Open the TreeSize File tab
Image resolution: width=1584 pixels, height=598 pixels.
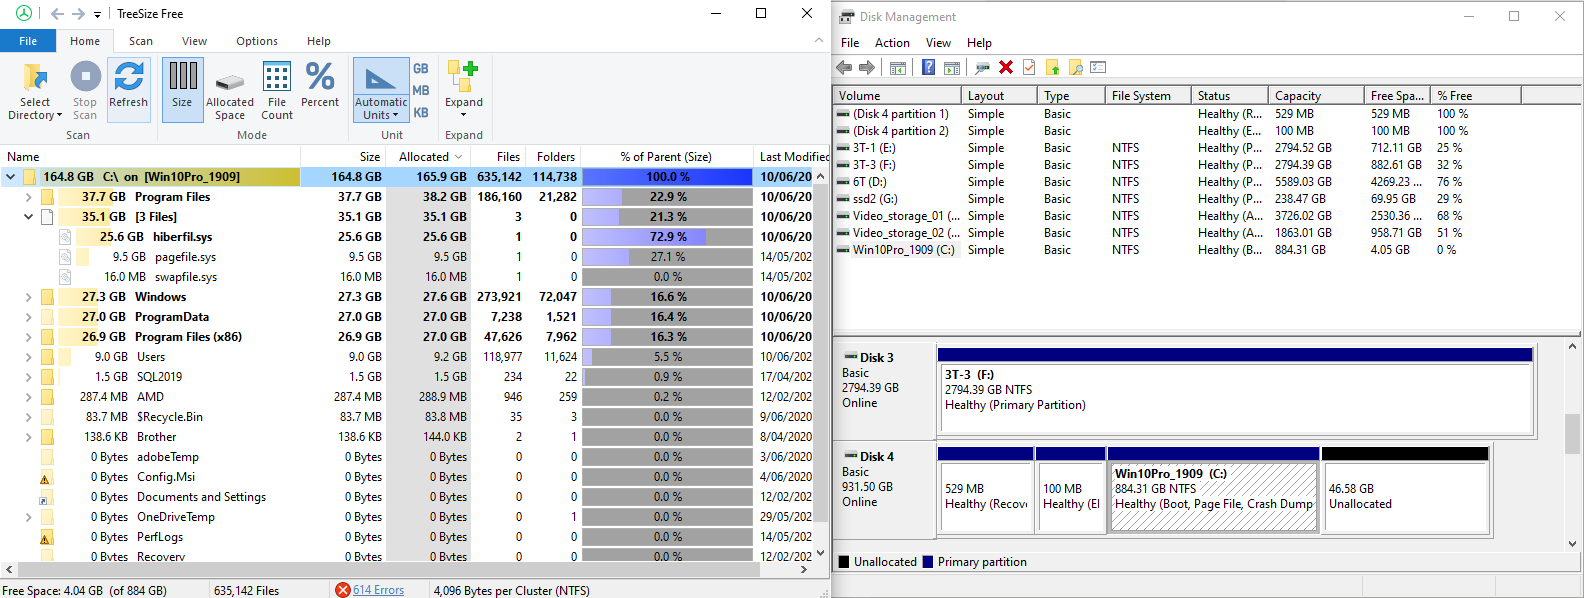pos(28,41)
